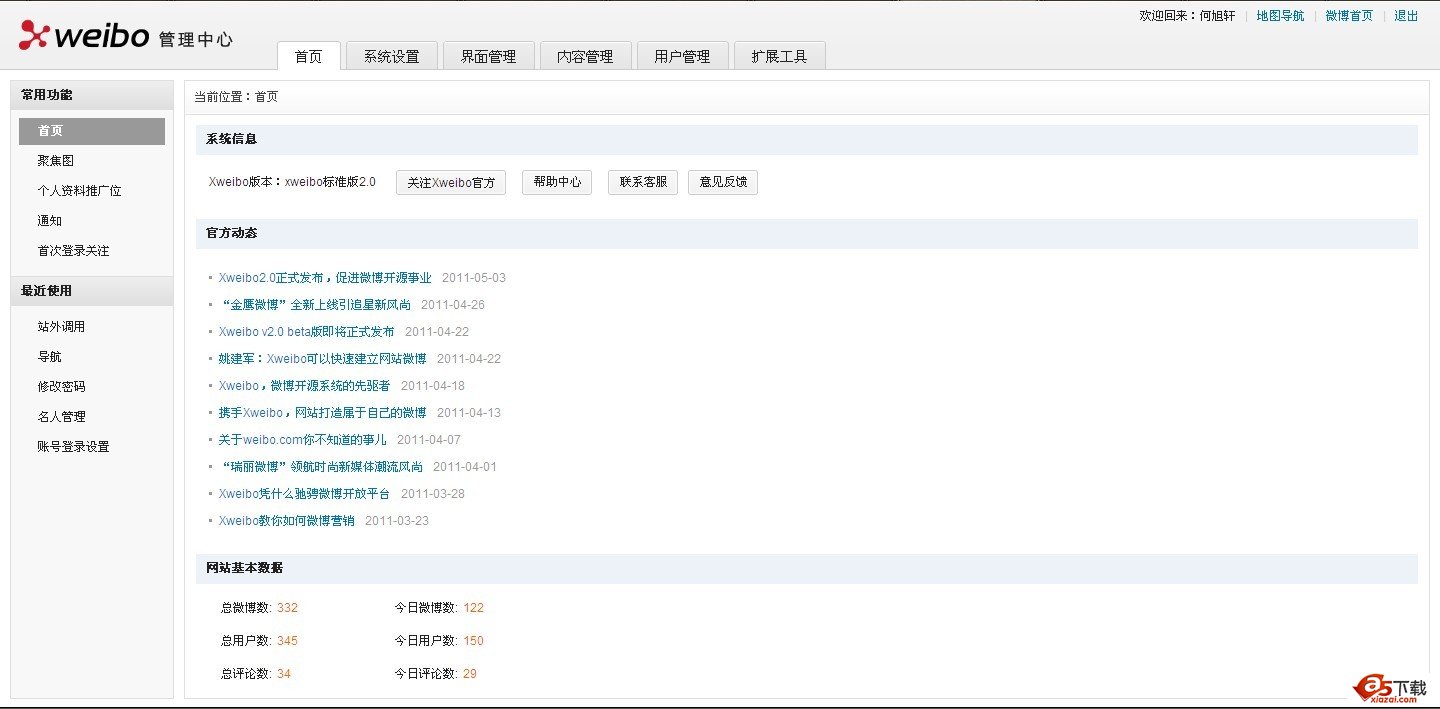Open news Xweibo2.0正式发布 article link

[325, 278]
